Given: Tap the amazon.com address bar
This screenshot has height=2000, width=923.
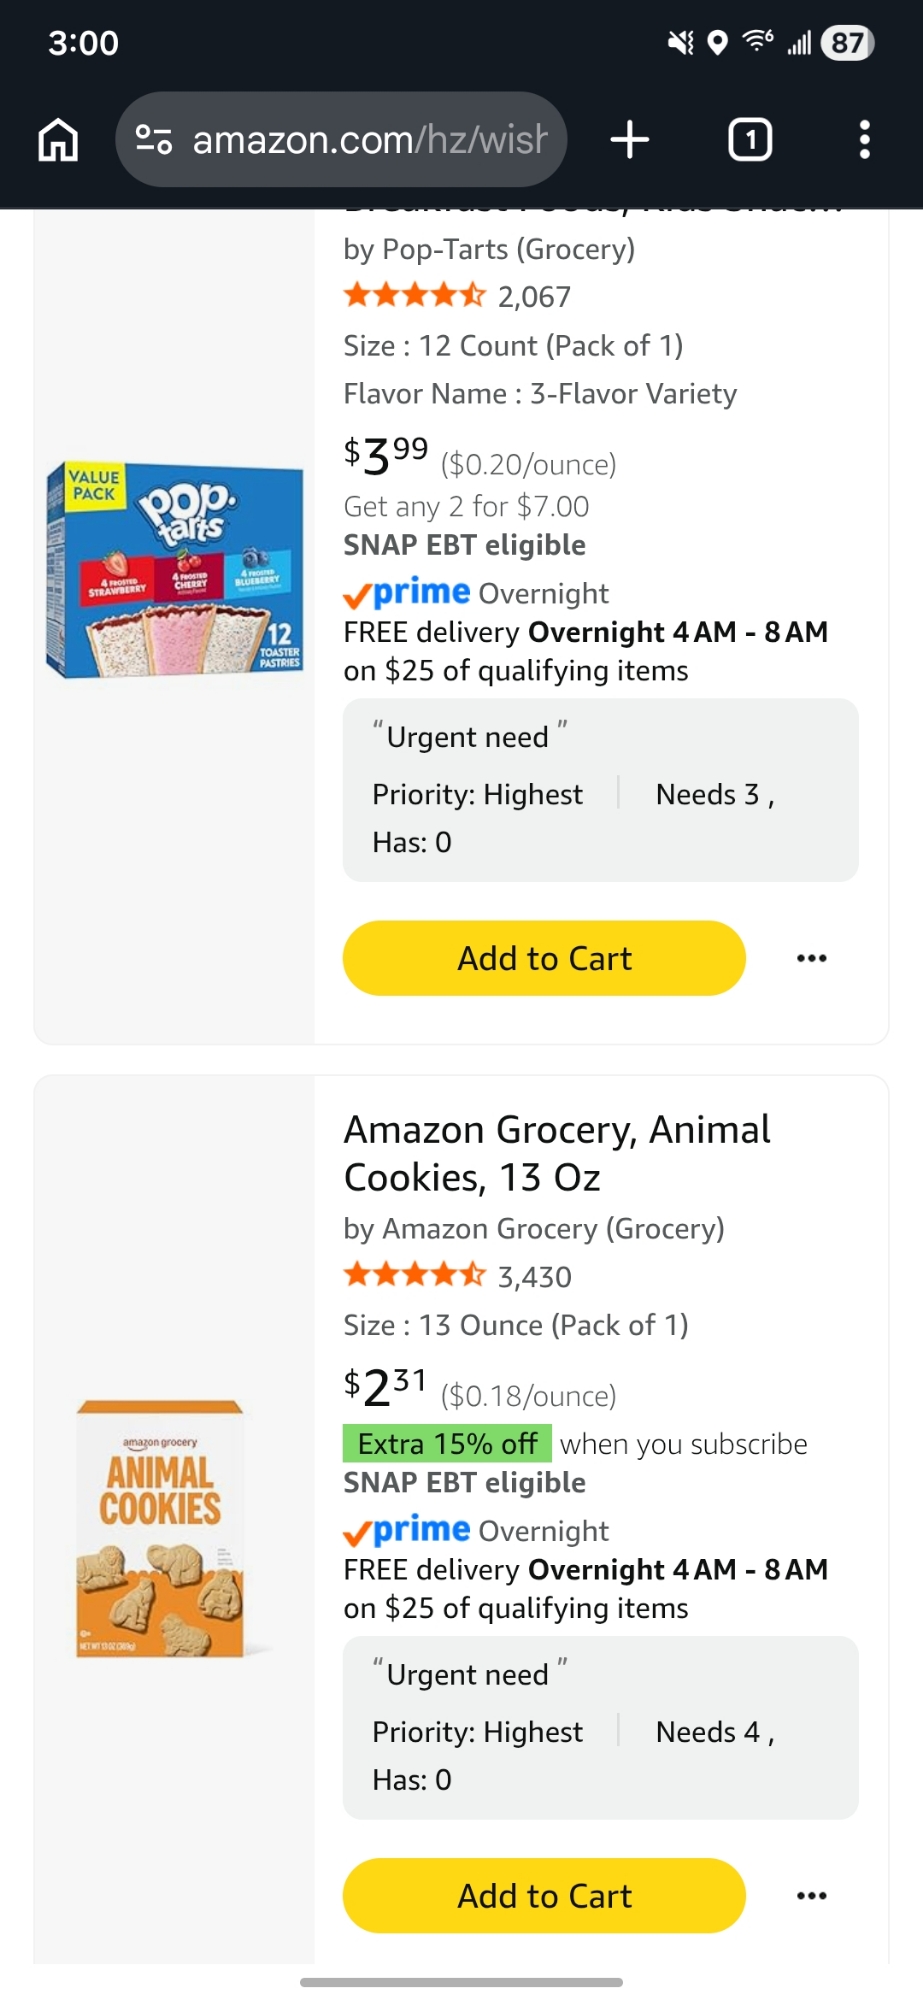Looking at the screenshot, I should 368,140.
